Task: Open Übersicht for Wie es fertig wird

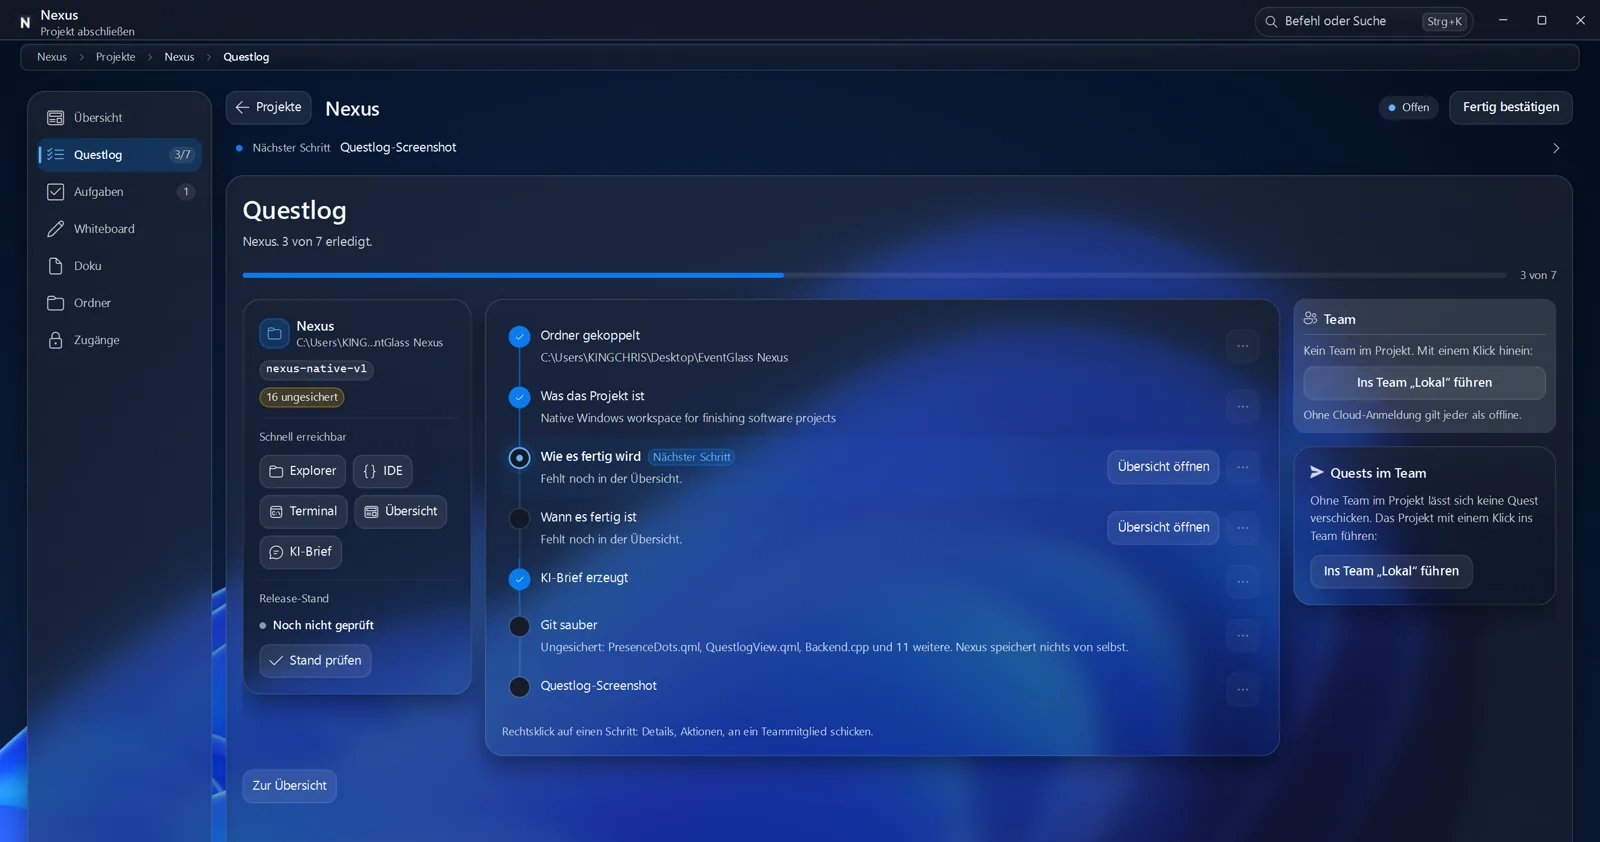Action: [x=1163, y=467]
